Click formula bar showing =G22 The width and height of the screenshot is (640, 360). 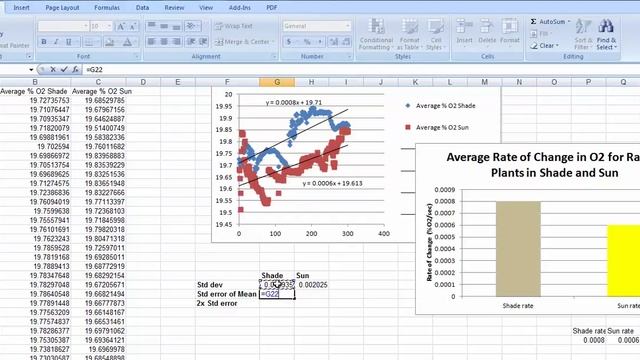click(361, 69)
